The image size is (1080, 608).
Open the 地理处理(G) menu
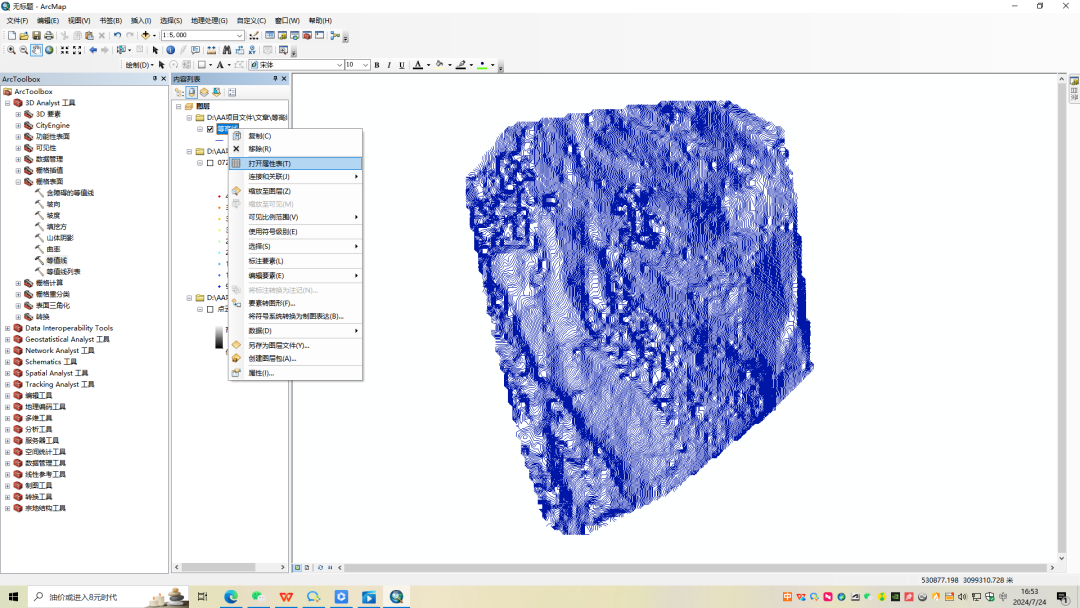pyautogui.click(x=209, y=21)
